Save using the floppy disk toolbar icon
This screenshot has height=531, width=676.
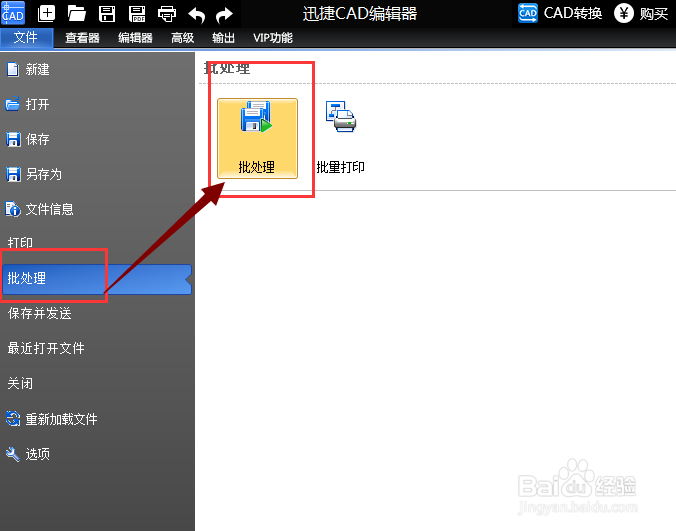coord(107,14)
